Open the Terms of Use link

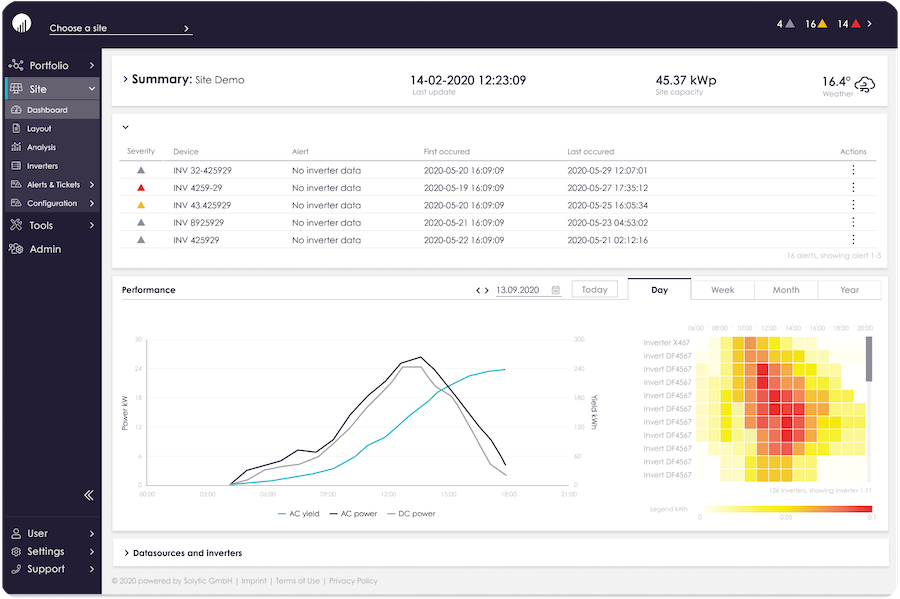(297, 581)
